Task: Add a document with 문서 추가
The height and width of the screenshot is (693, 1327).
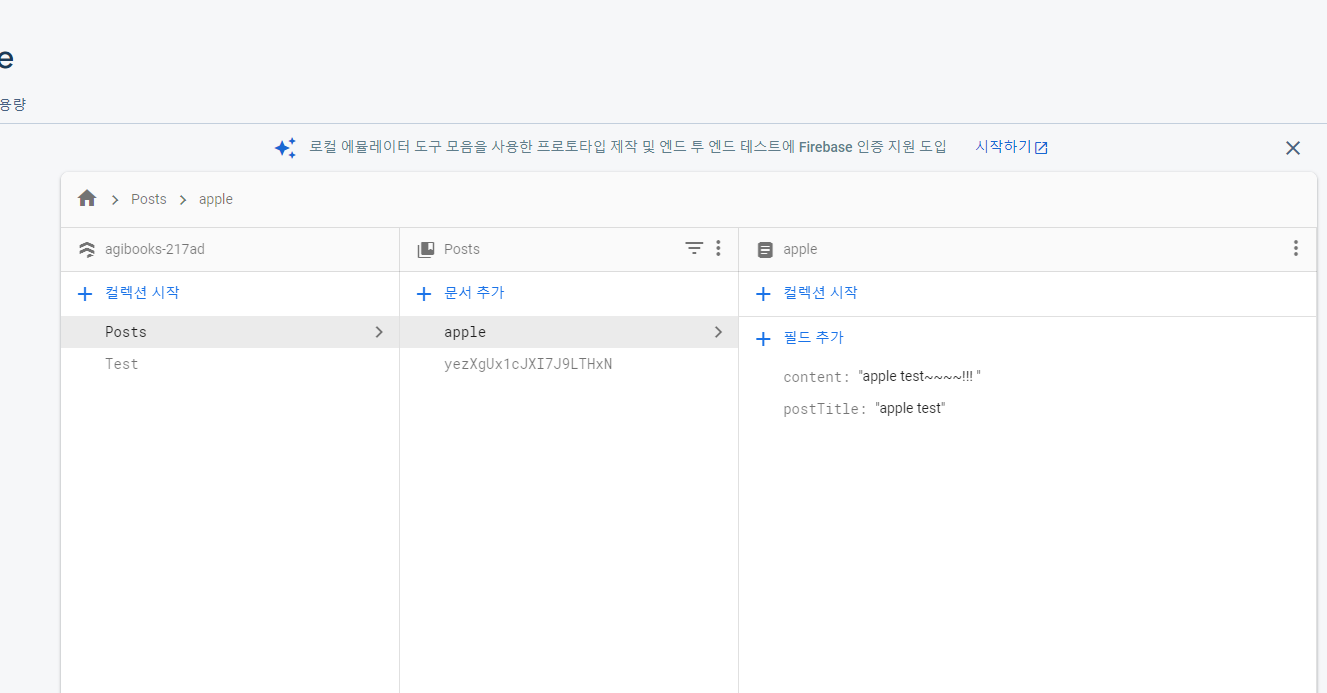Action: [x=474, y=293]
